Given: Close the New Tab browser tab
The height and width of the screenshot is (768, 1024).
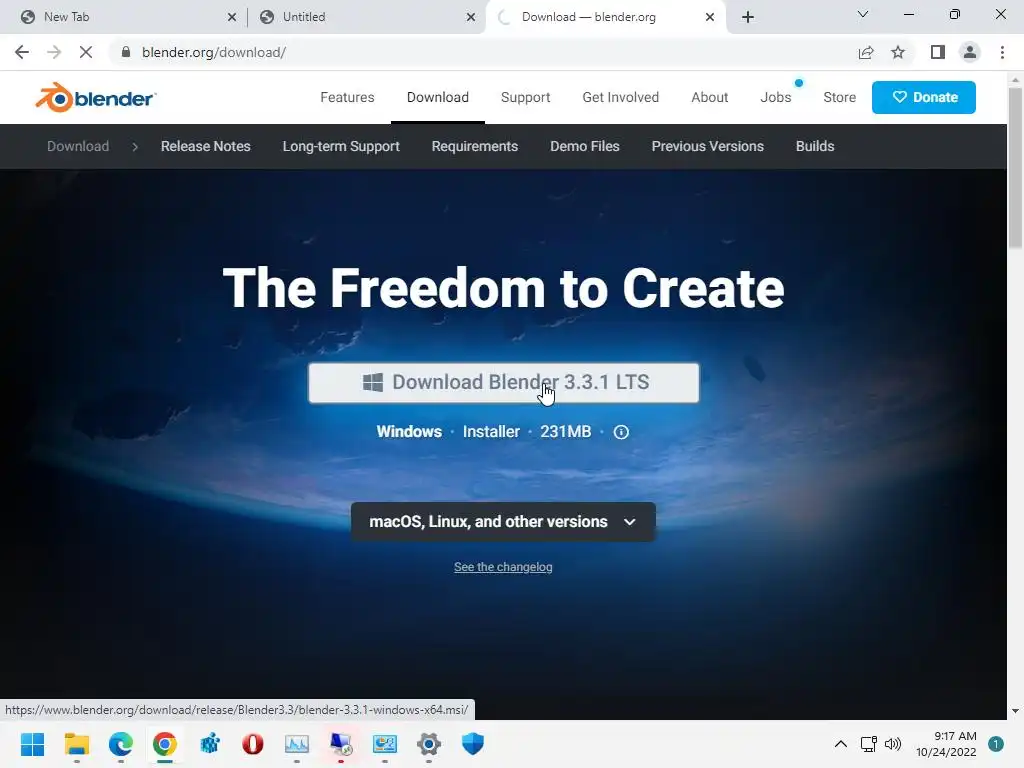Looking at the screenshot, I should [232, 17].
